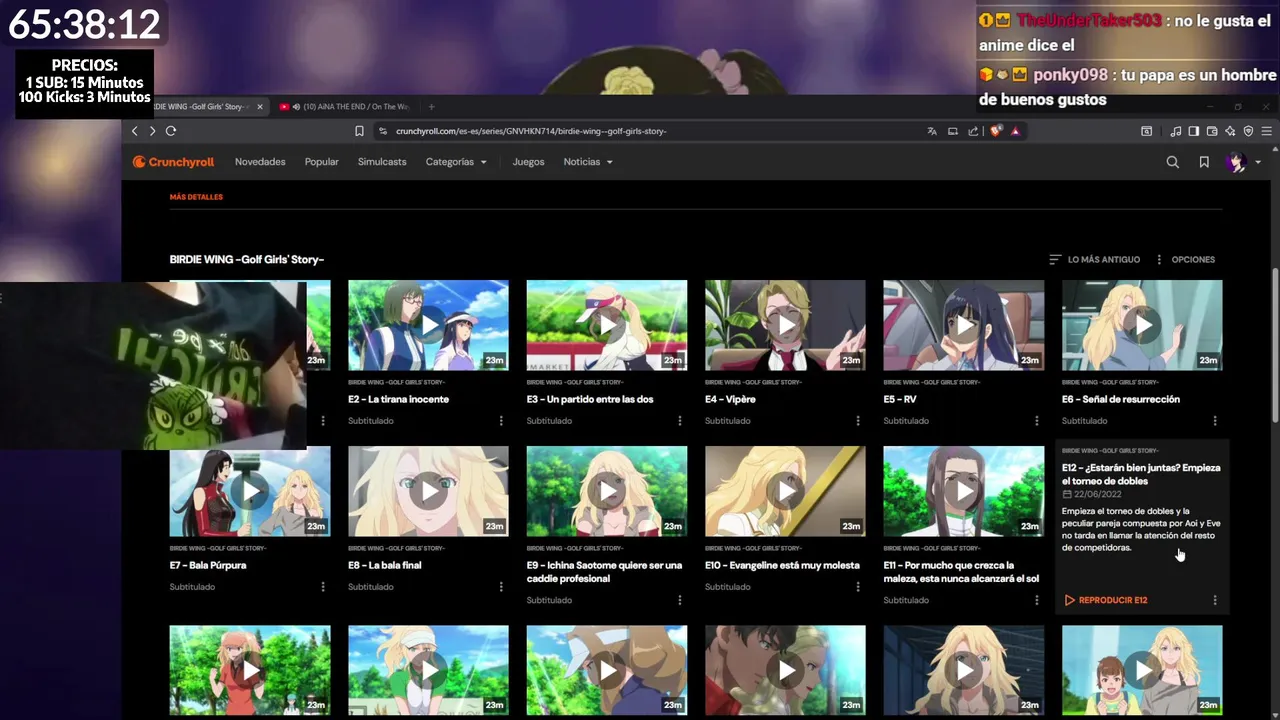Open the translate page icon in the address bar
Screen dimensions: 1280x720
(932, 131)
